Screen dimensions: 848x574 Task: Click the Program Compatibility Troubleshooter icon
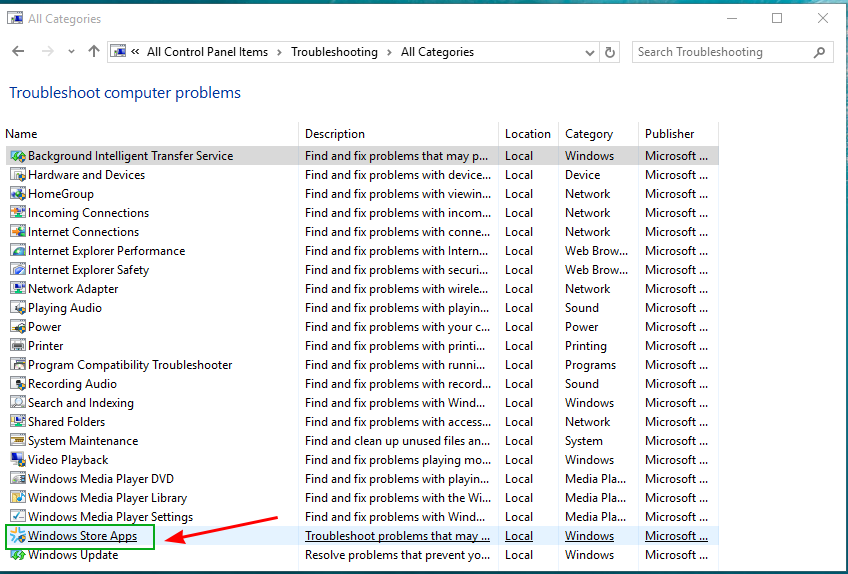point(18,365)
